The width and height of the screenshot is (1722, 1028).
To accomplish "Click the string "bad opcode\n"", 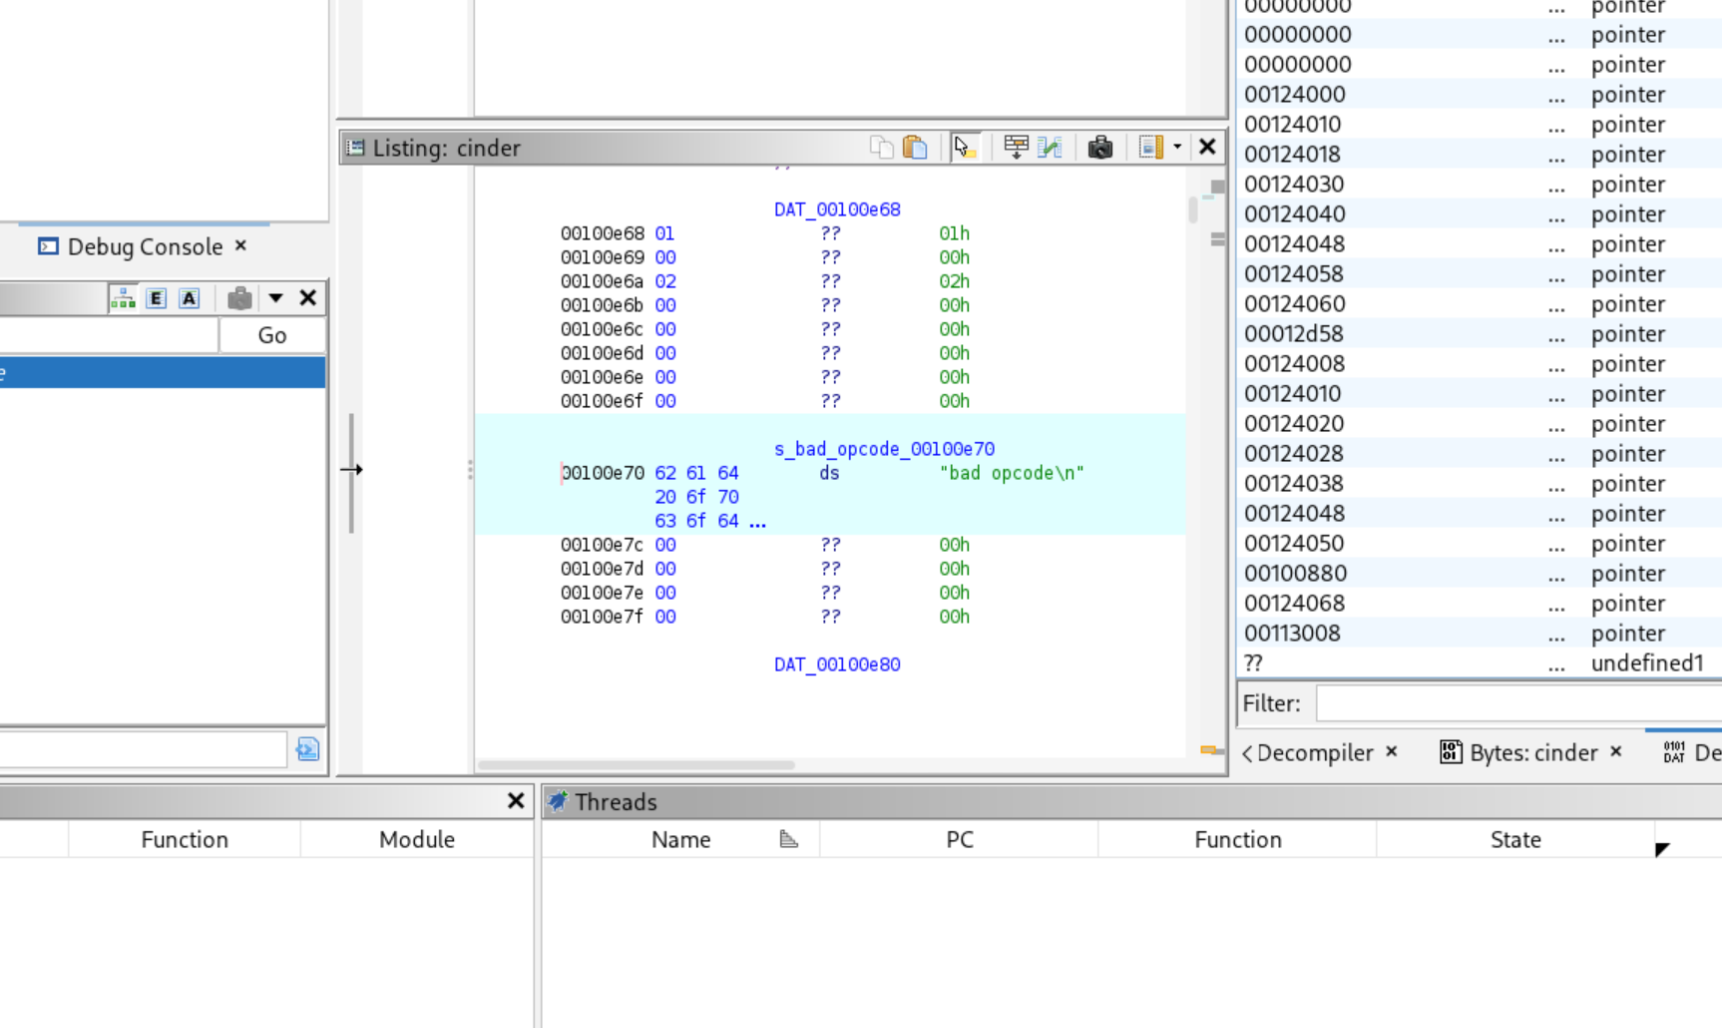I will 1011,473.
